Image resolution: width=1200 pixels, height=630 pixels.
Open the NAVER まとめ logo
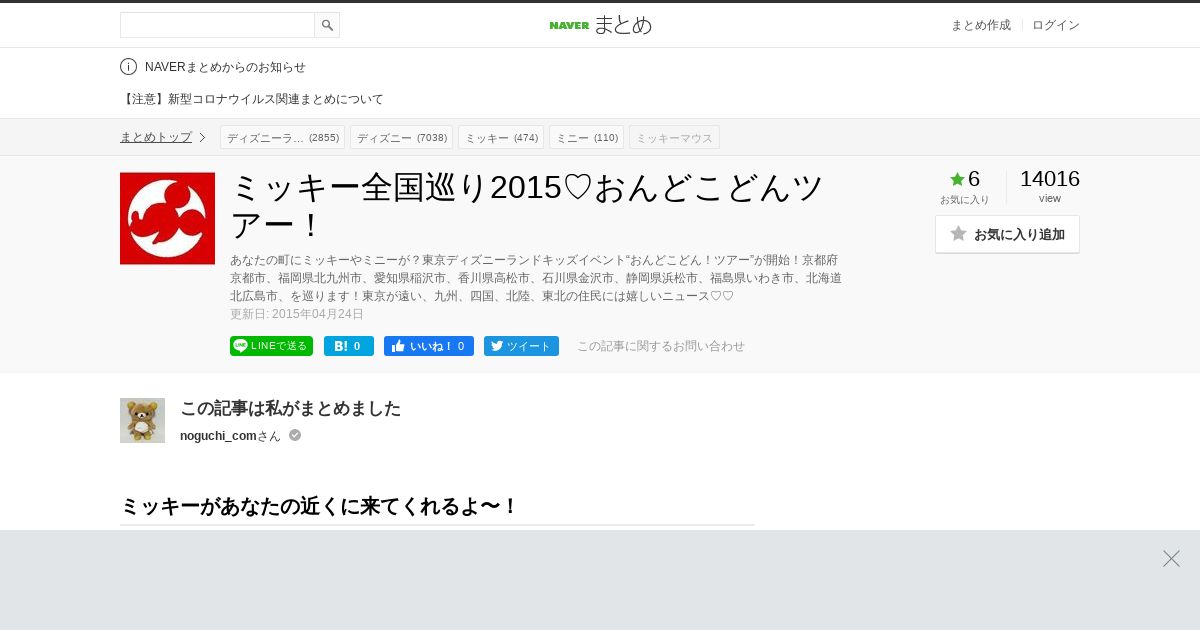[600, 25]
